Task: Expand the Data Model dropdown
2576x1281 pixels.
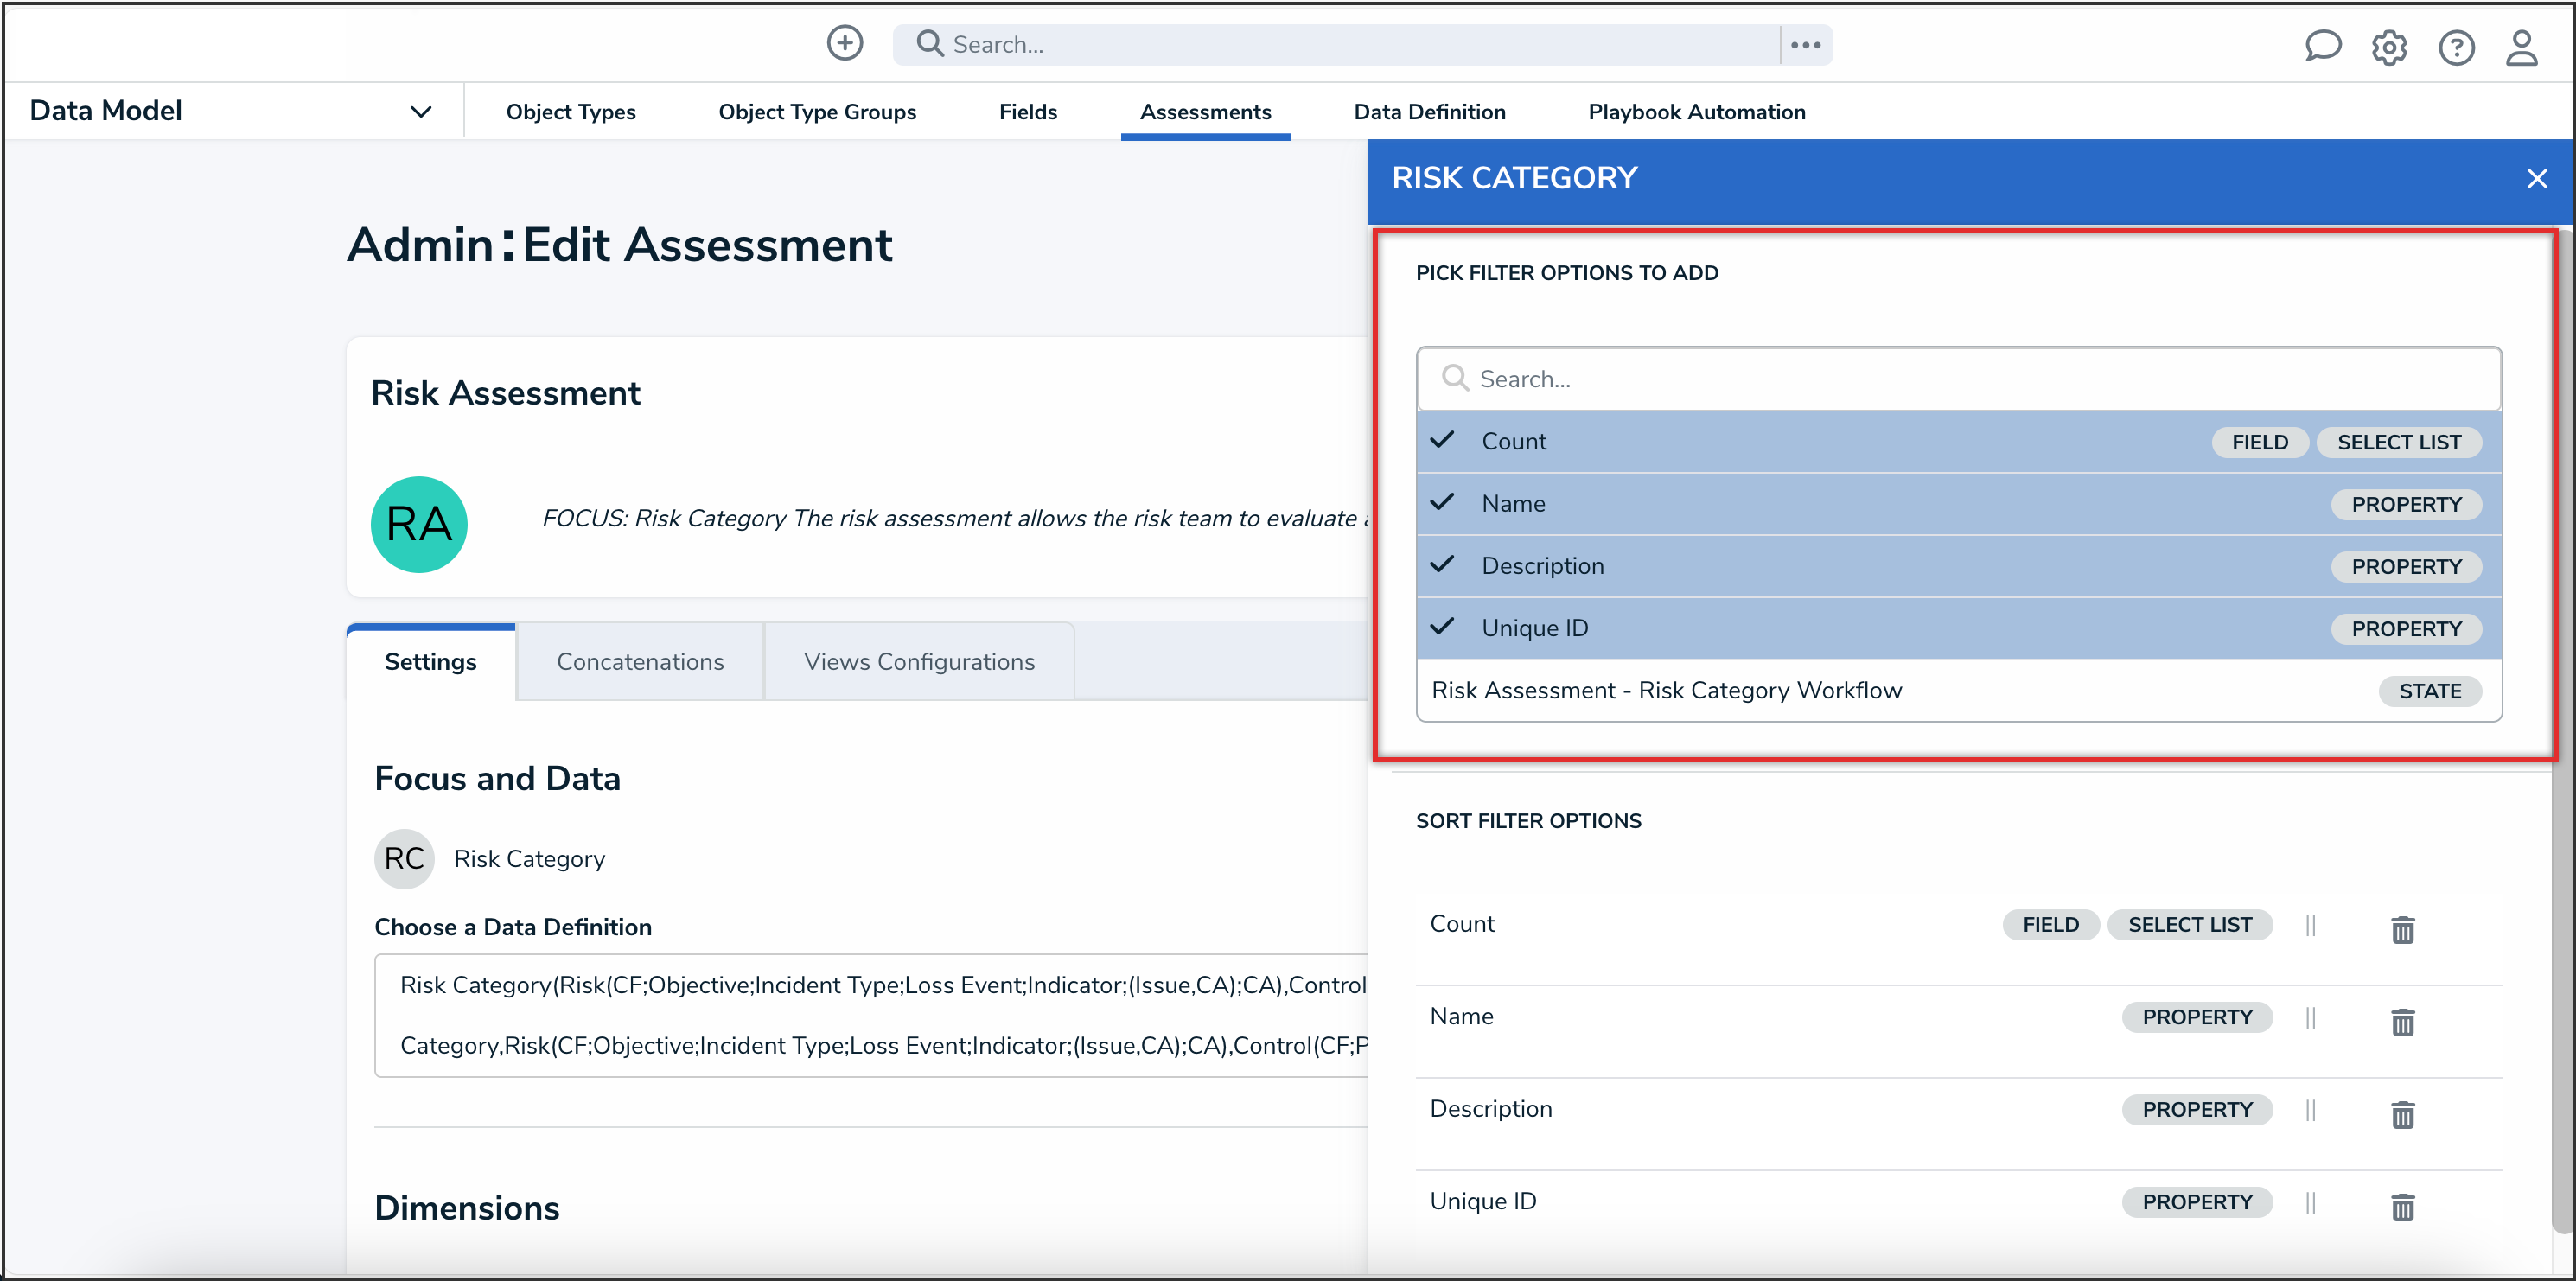Action: (420, 111)
